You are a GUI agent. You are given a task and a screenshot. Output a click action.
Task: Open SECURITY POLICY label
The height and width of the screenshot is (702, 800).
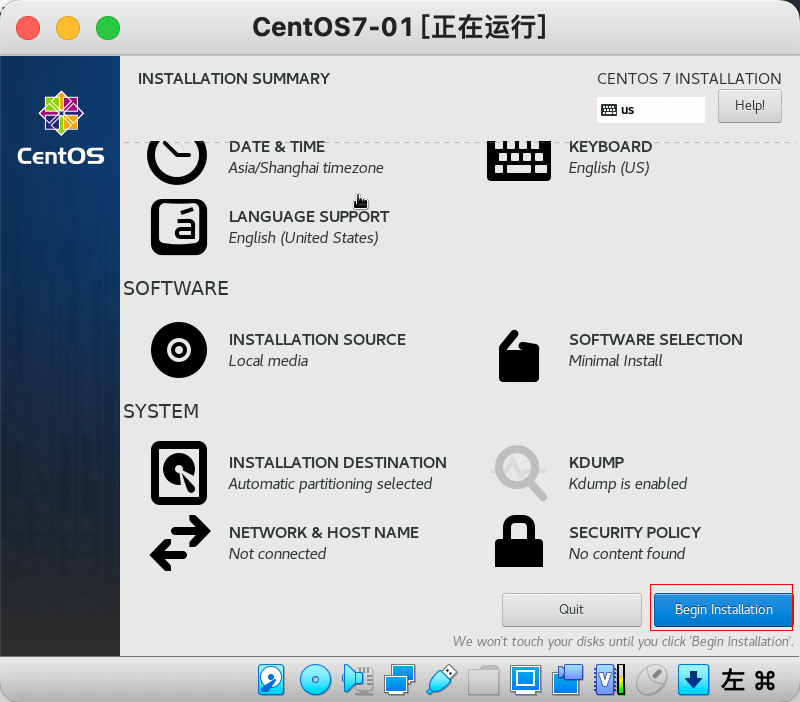(635, 532)
